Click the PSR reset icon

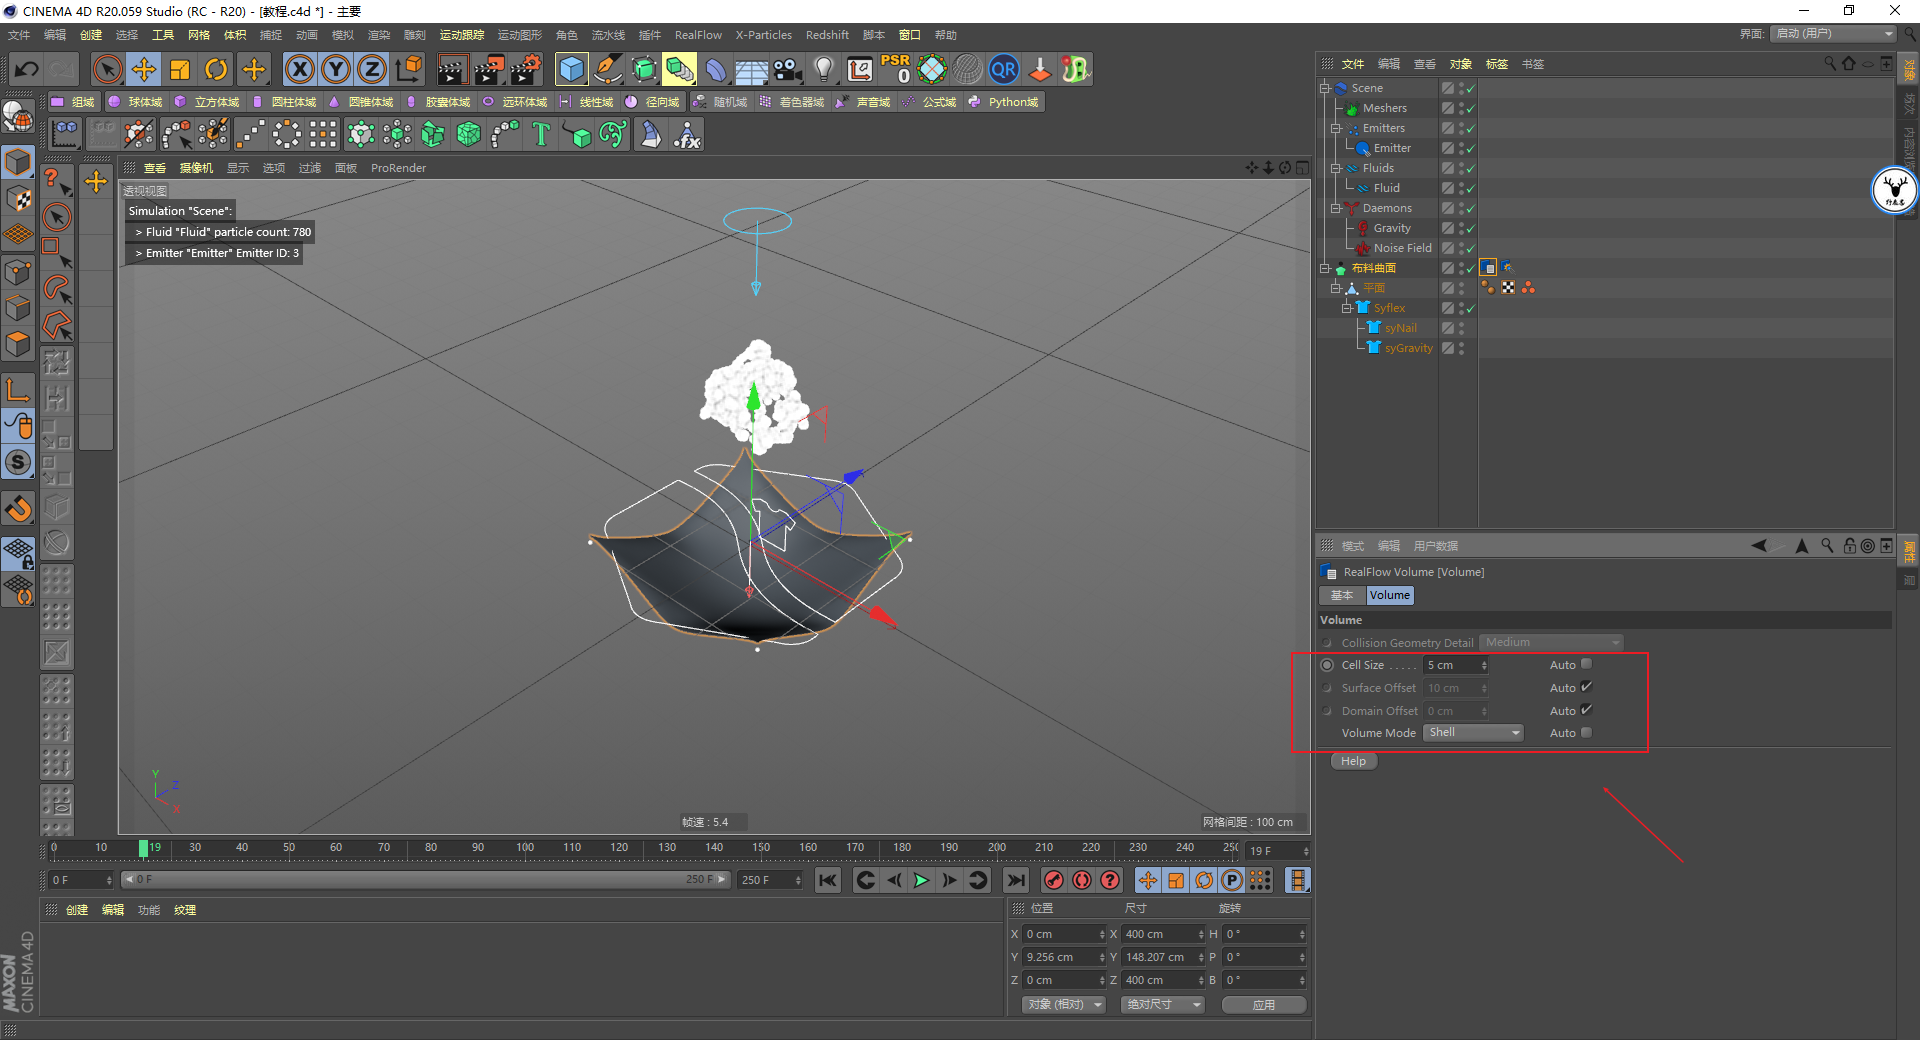(895, 70)
